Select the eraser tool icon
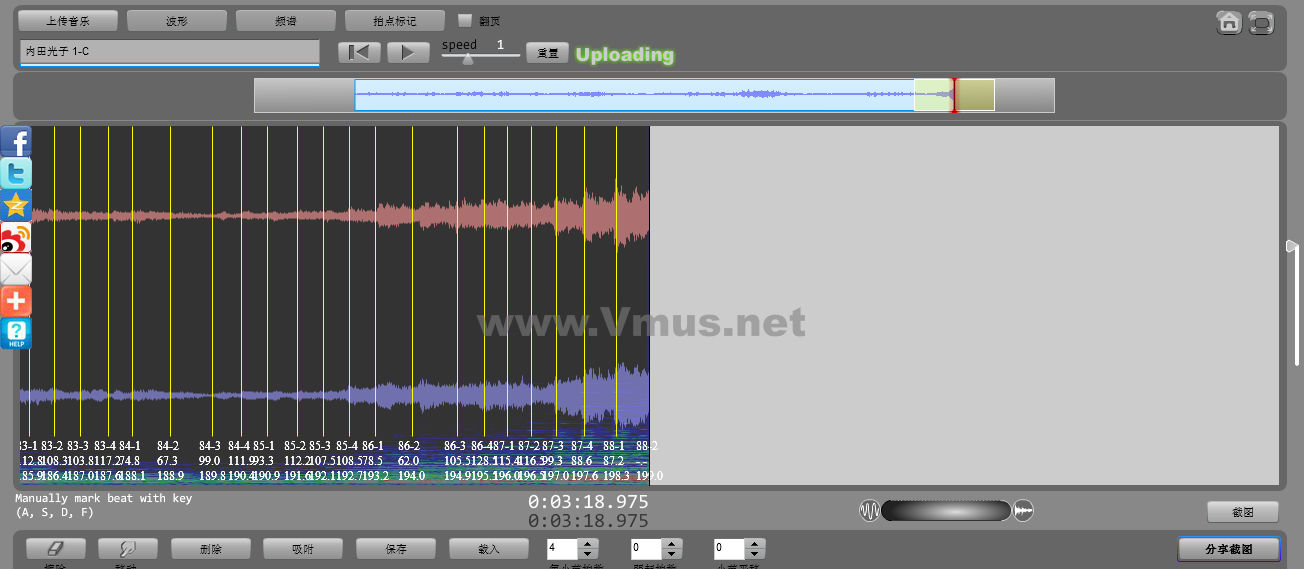This screenshot has height=569, width=1304. (56, 549)
